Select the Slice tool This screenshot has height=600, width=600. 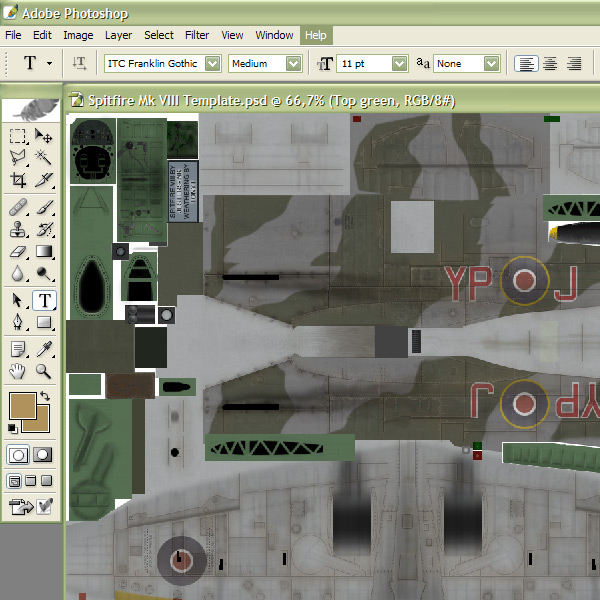43,179
